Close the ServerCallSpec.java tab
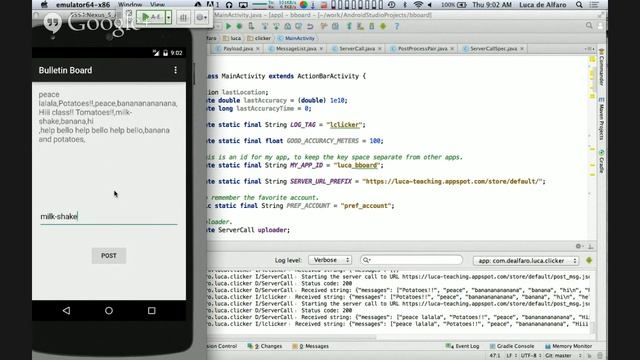Screen dimensions: 640x360 click(x=522, y=49)
